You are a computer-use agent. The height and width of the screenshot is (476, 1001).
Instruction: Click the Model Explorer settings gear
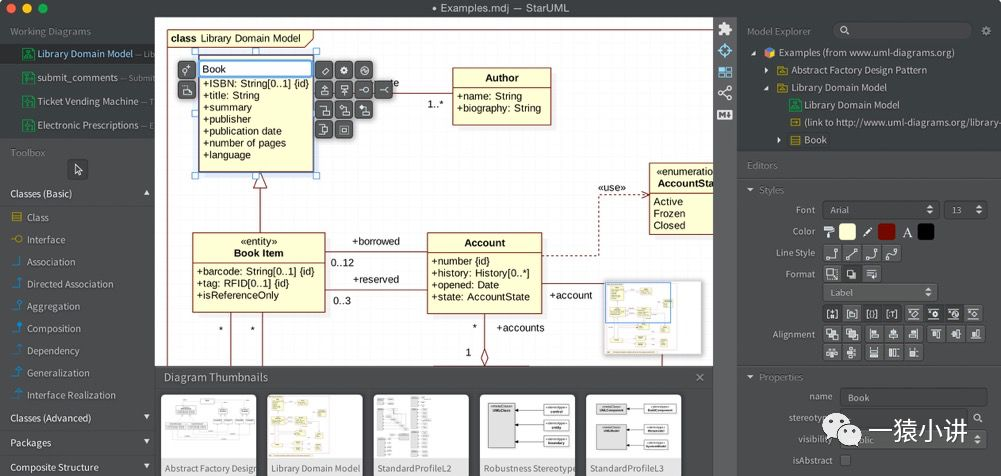click(986, 31)
